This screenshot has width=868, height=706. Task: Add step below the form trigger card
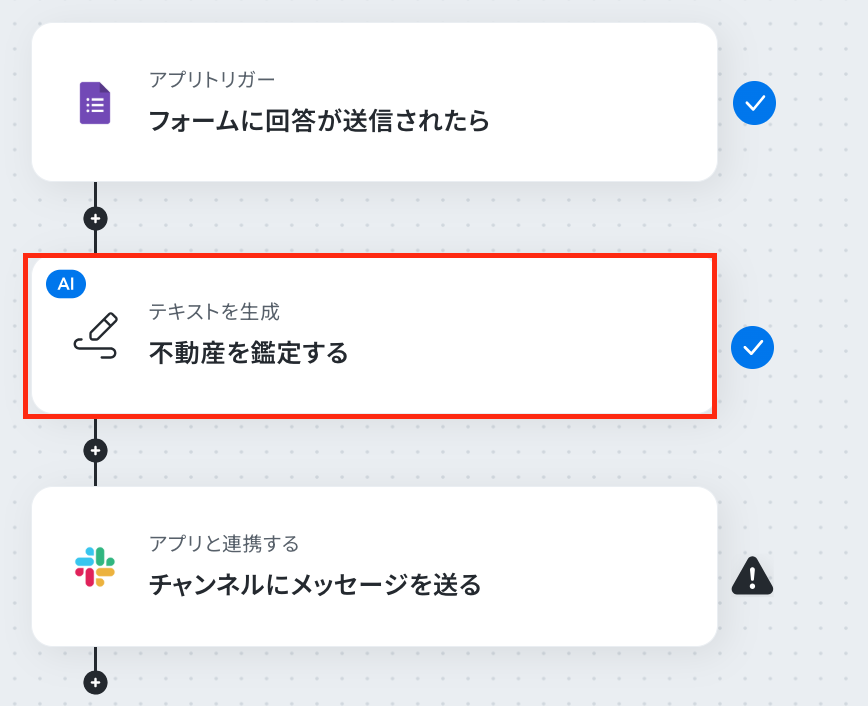pos(95,219)
